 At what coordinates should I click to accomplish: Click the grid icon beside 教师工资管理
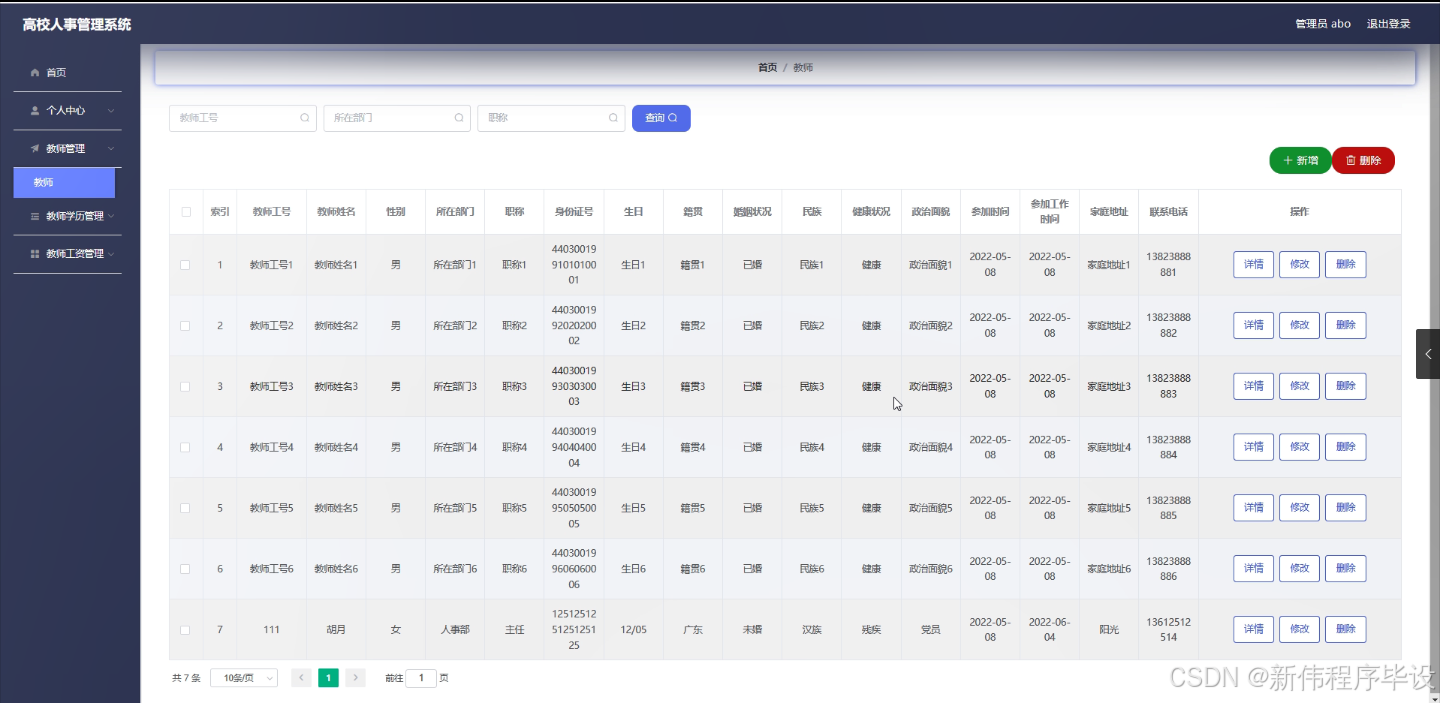point(35,254)
